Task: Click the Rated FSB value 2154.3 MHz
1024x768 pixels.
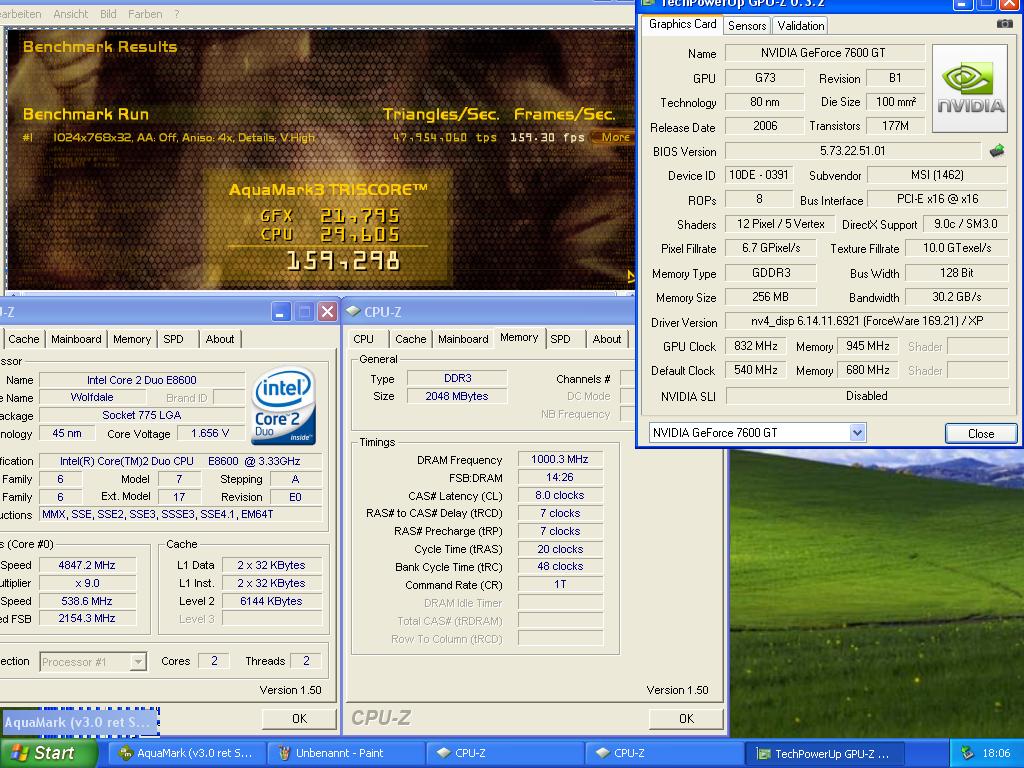Action: click(x=87, y=618)
